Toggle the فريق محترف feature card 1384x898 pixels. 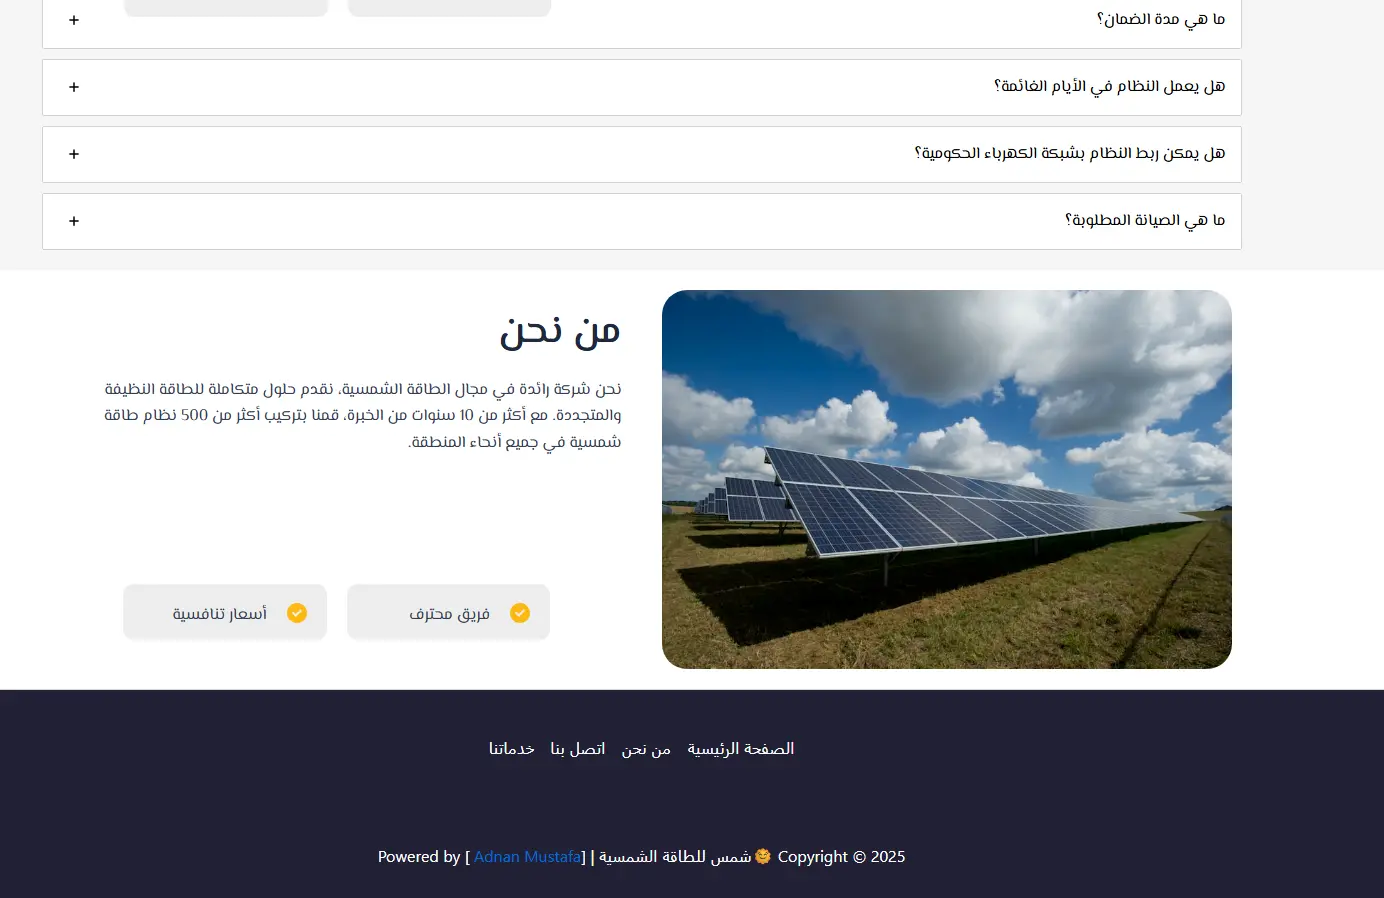[x=448, y=612]
